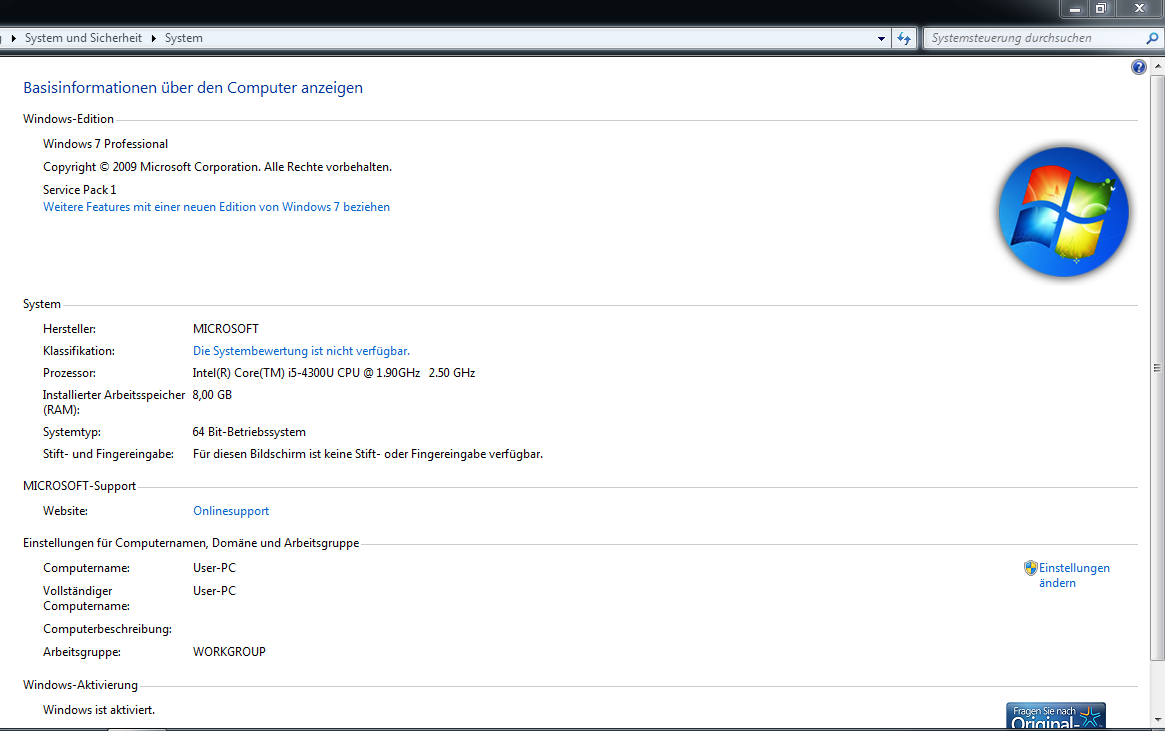This screenshot has width=1165, height=731.
Task: Click the scrollbar up arrow
Action: click(x=1158, y=66)
